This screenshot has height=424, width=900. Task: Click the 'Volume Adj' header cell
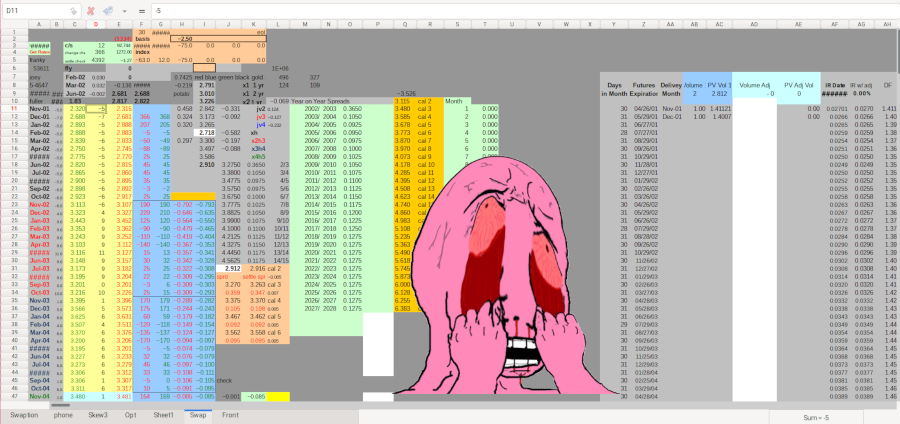(x=754, y=85)
